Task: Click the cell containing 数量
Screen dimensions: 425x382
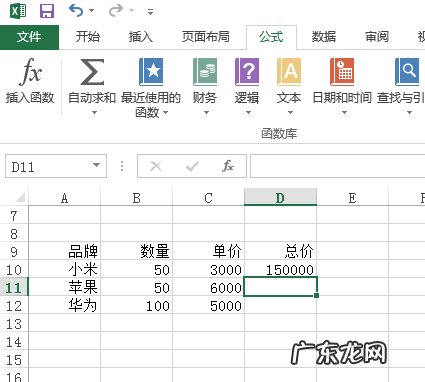Action: click(x=137, y=251)
